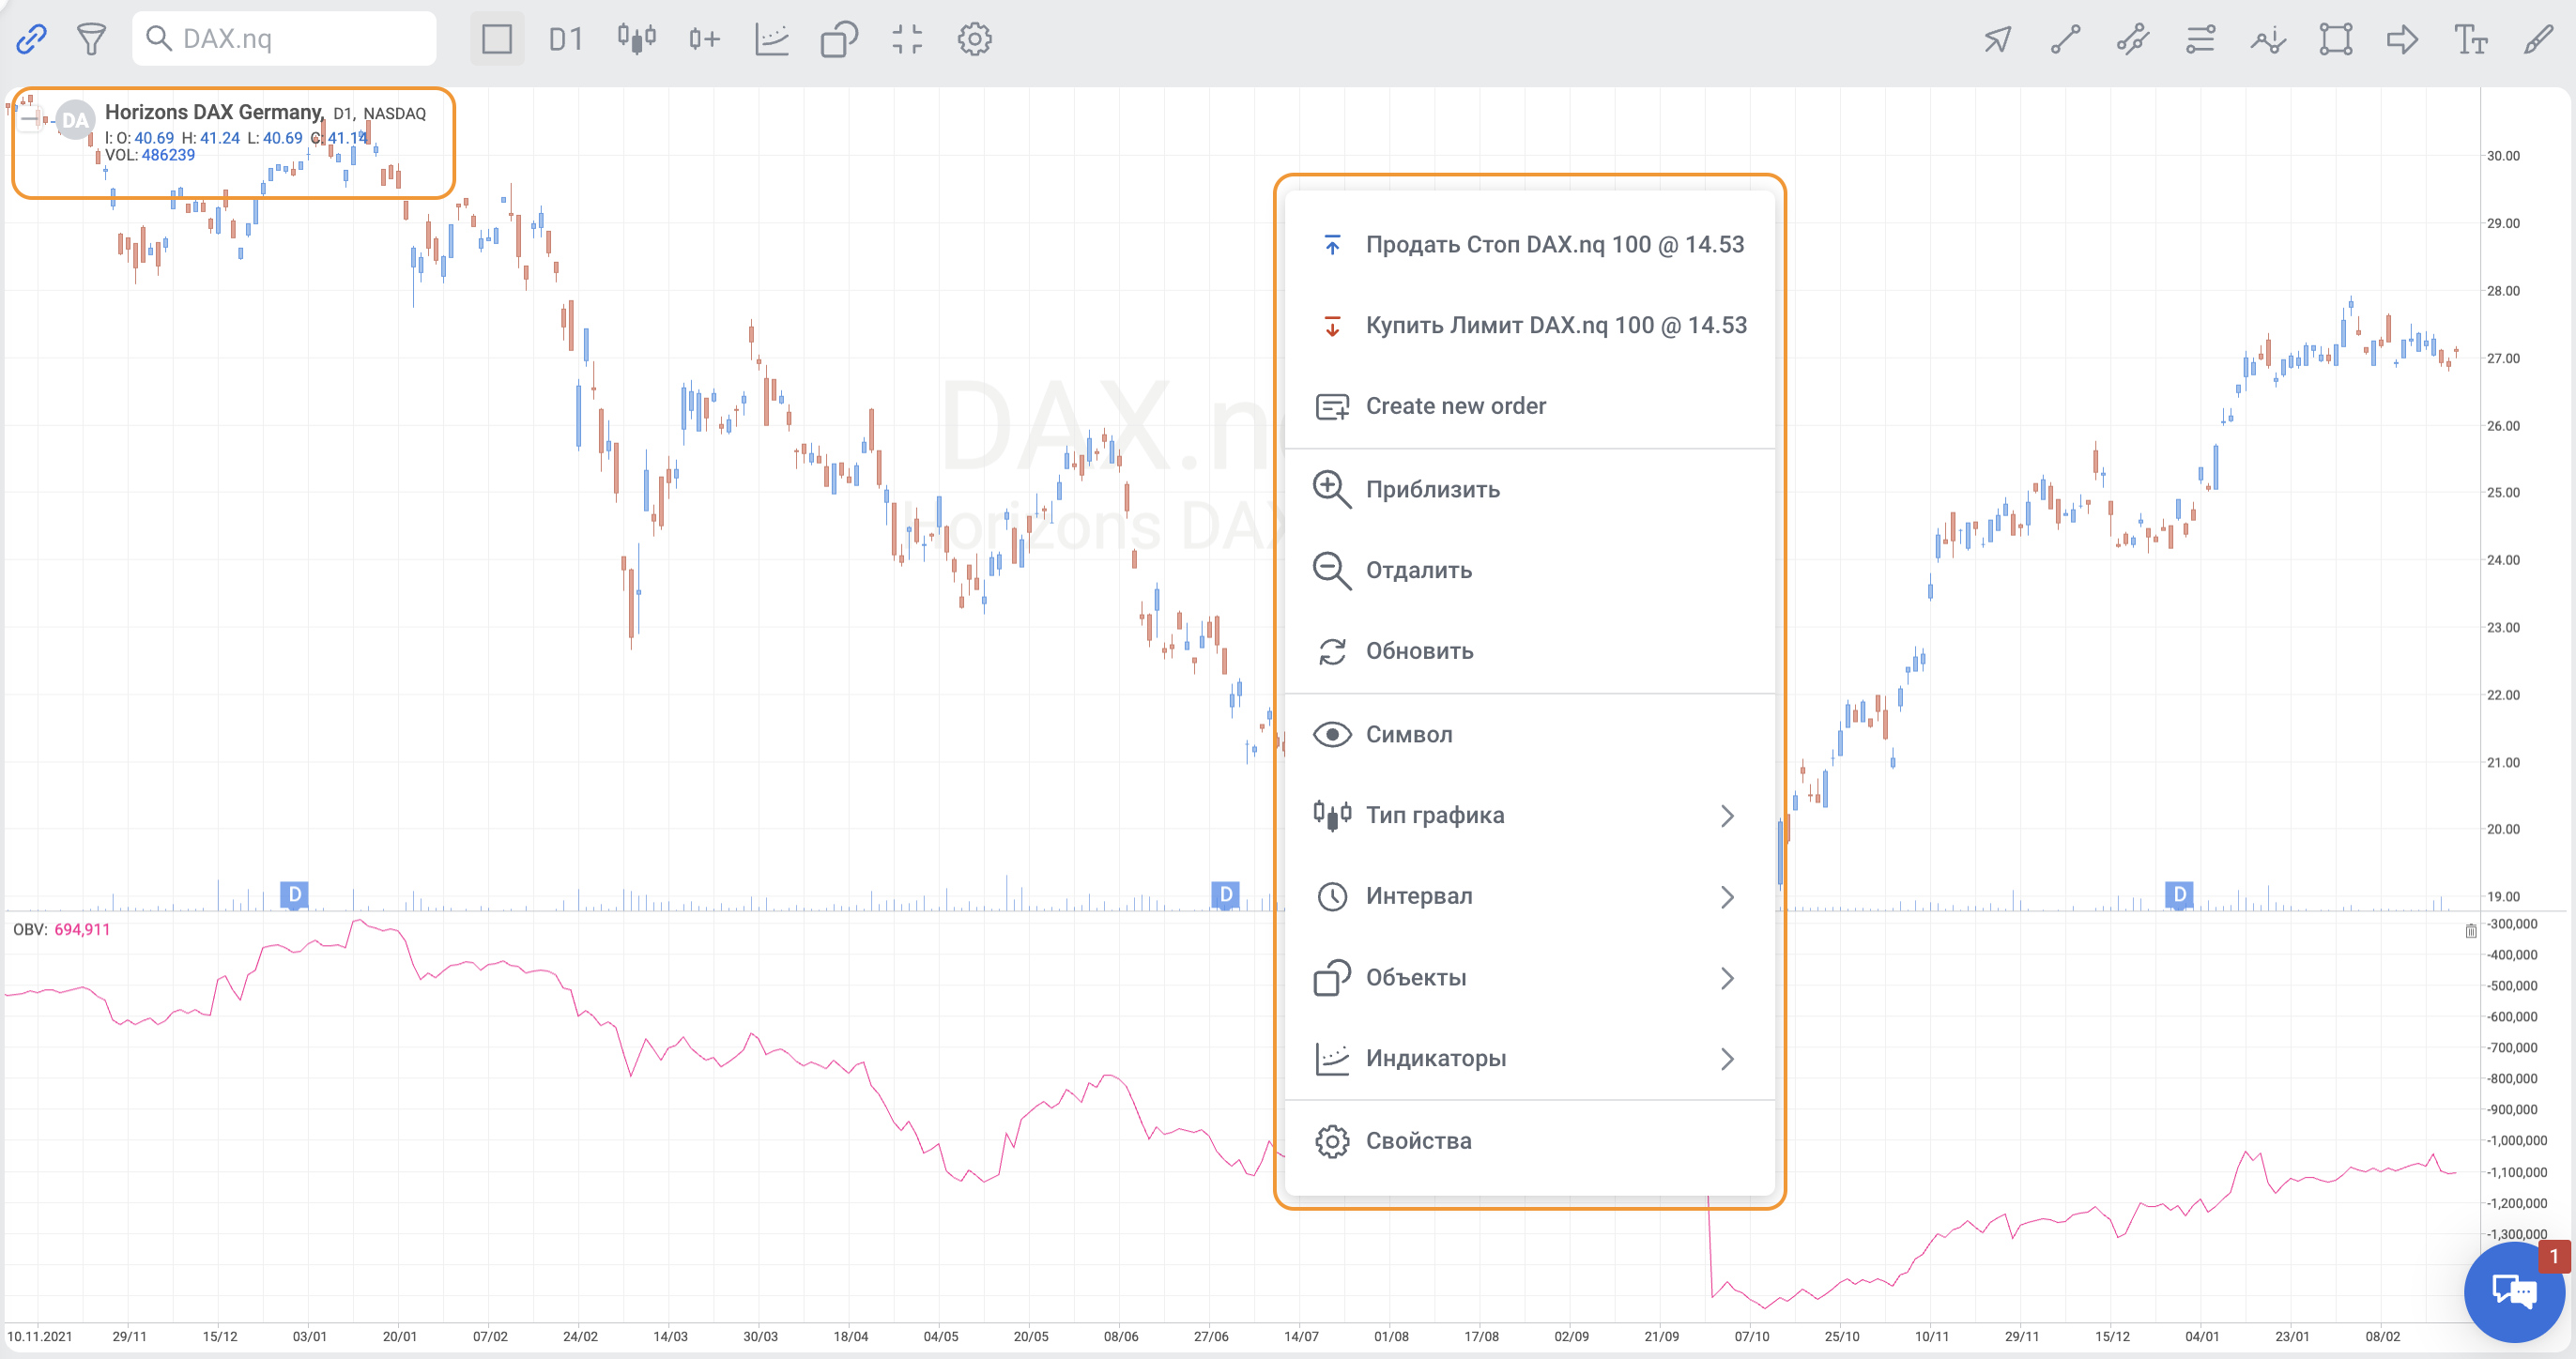Select the text annotation tool
The image size is (2576, 1359).
click(2470, 39)
